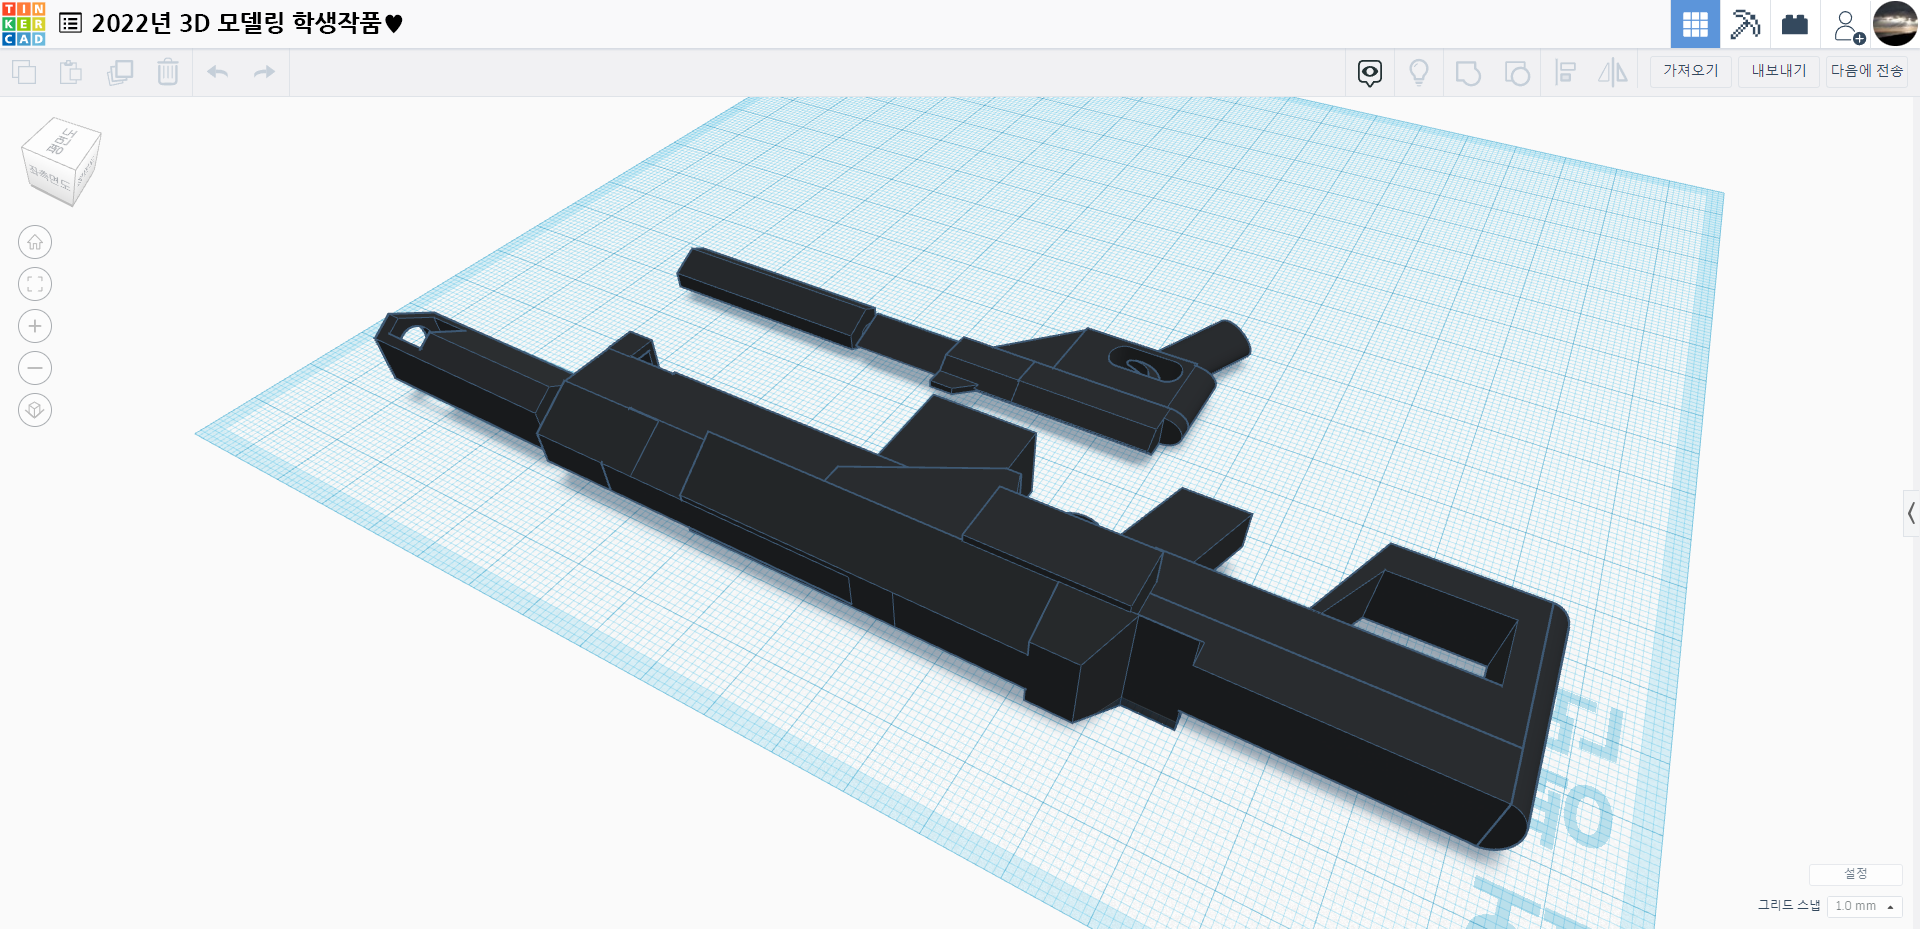
Task: Click the Fit all in view button
Action: point(35,284)
